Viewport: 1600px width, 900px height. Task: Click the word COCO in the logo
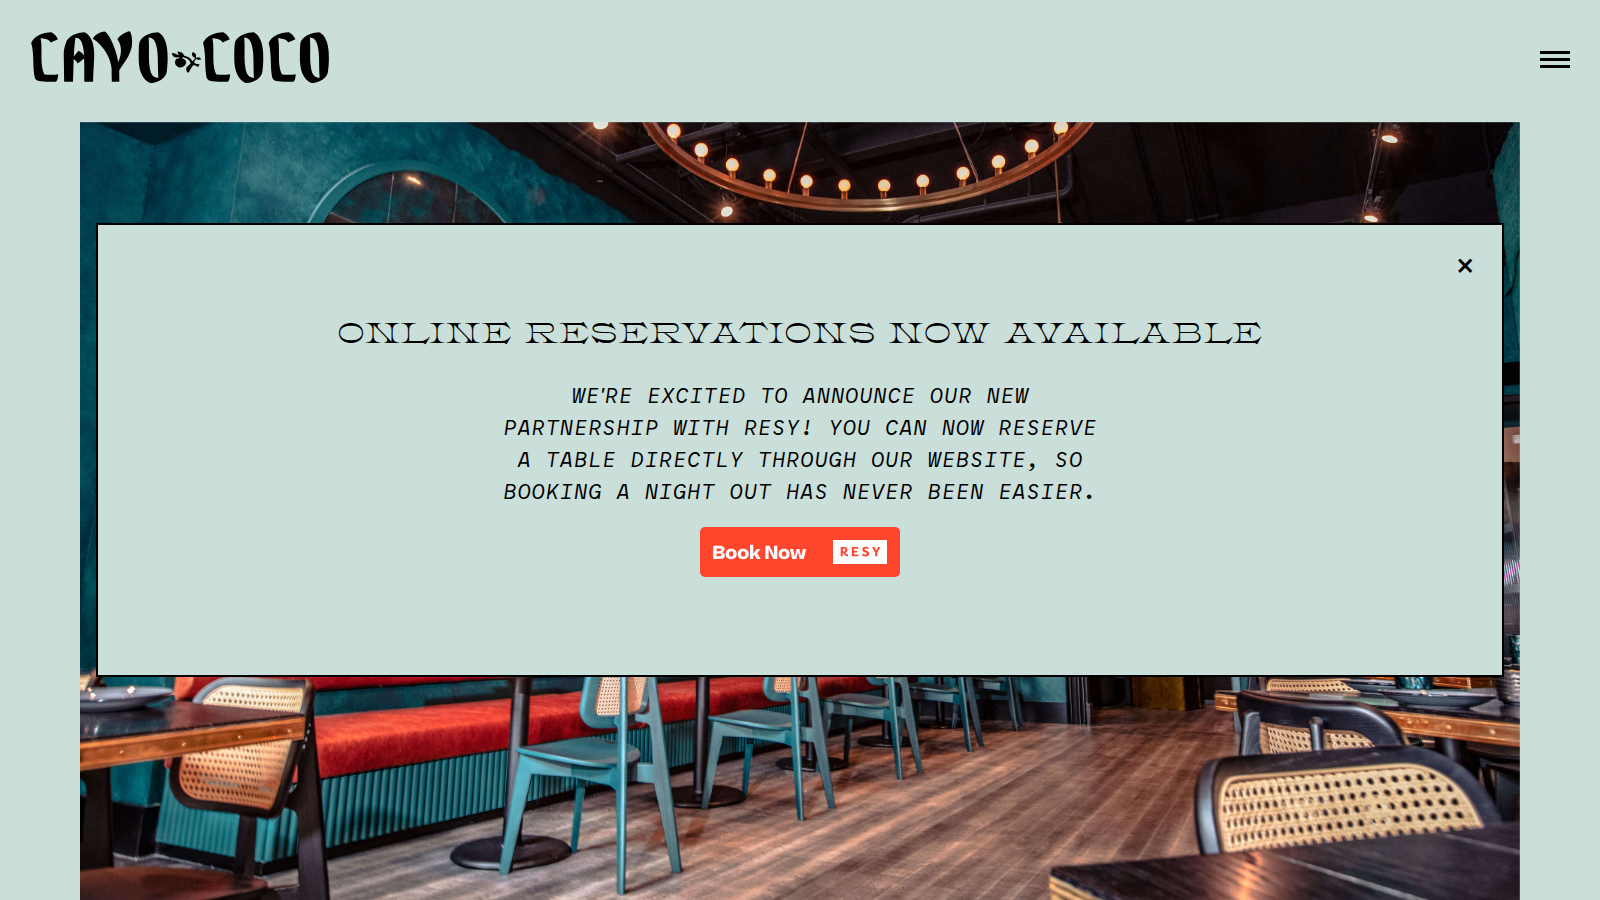click(266, 58)
